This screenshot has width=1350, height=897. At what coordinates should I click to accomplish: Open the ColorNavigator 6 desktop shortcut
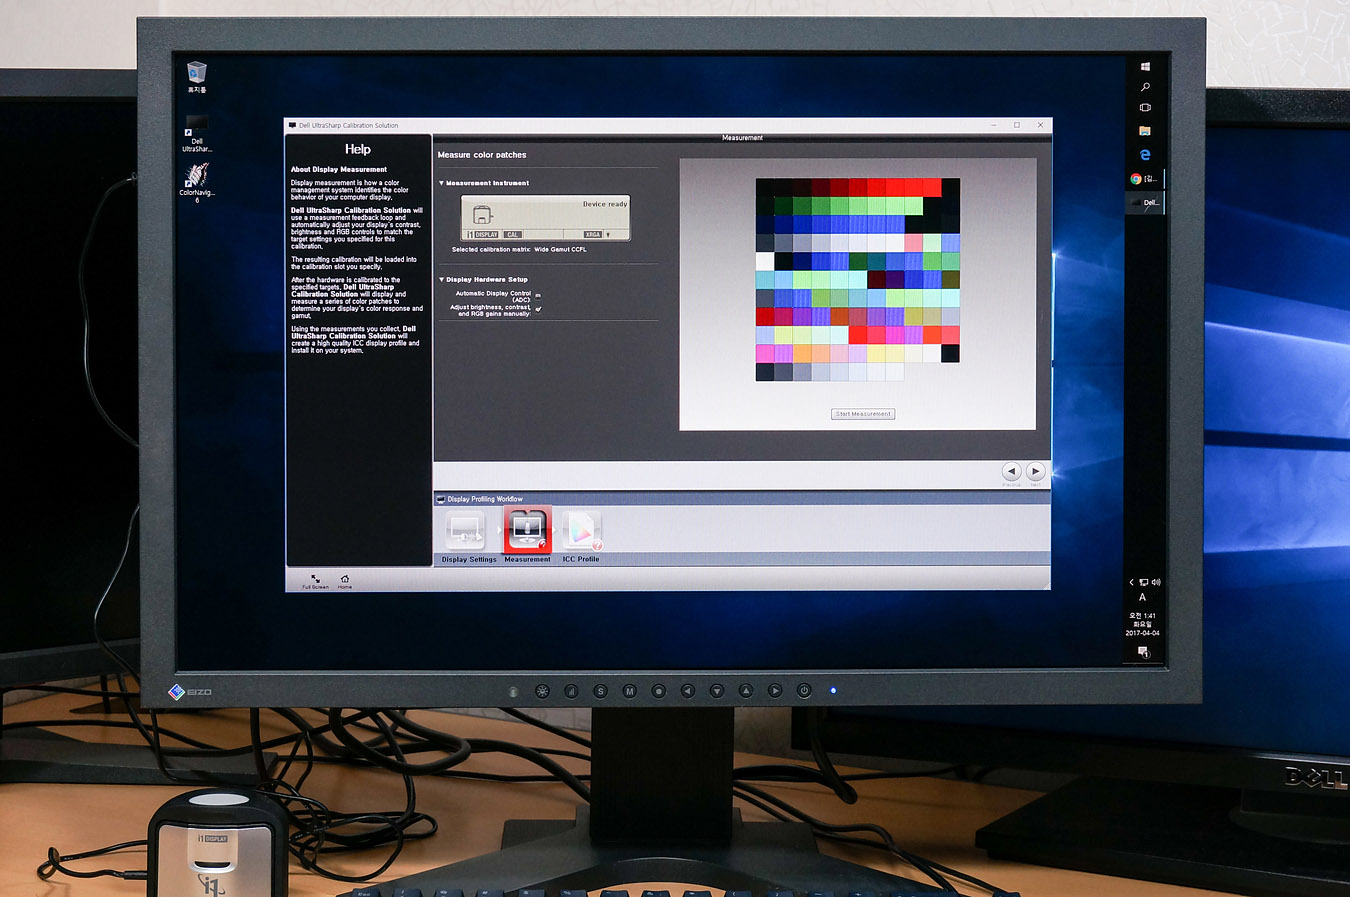coord(197,183)
